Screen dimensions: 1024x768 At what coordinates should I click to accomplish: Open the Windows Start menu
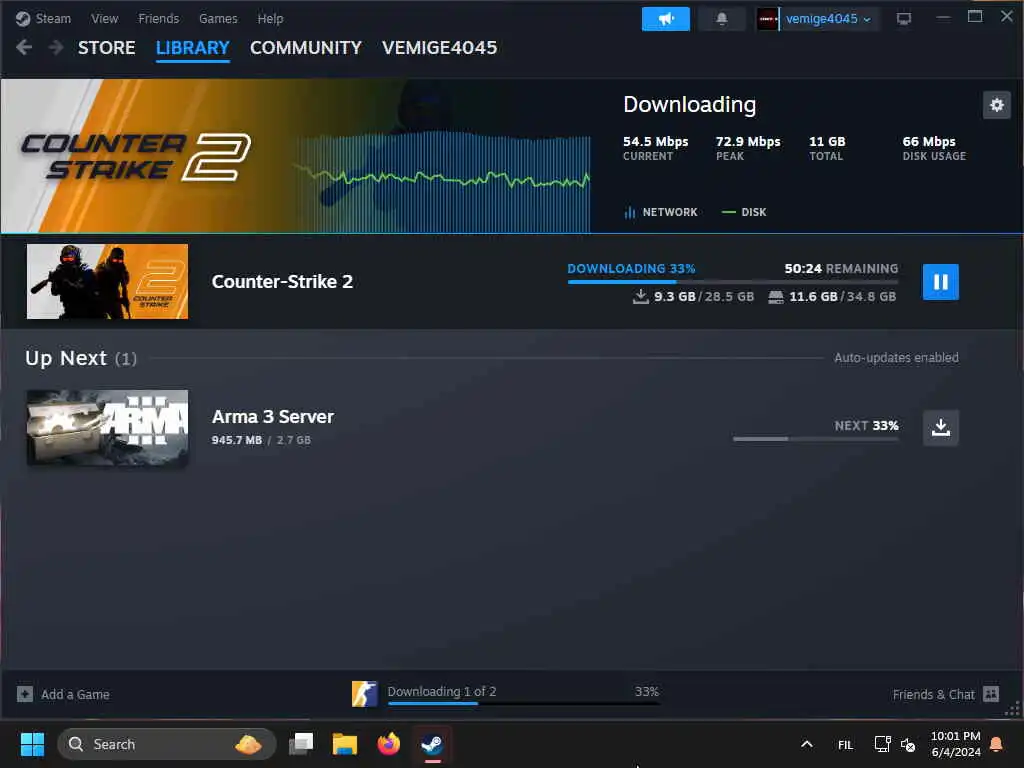point(32,744)
